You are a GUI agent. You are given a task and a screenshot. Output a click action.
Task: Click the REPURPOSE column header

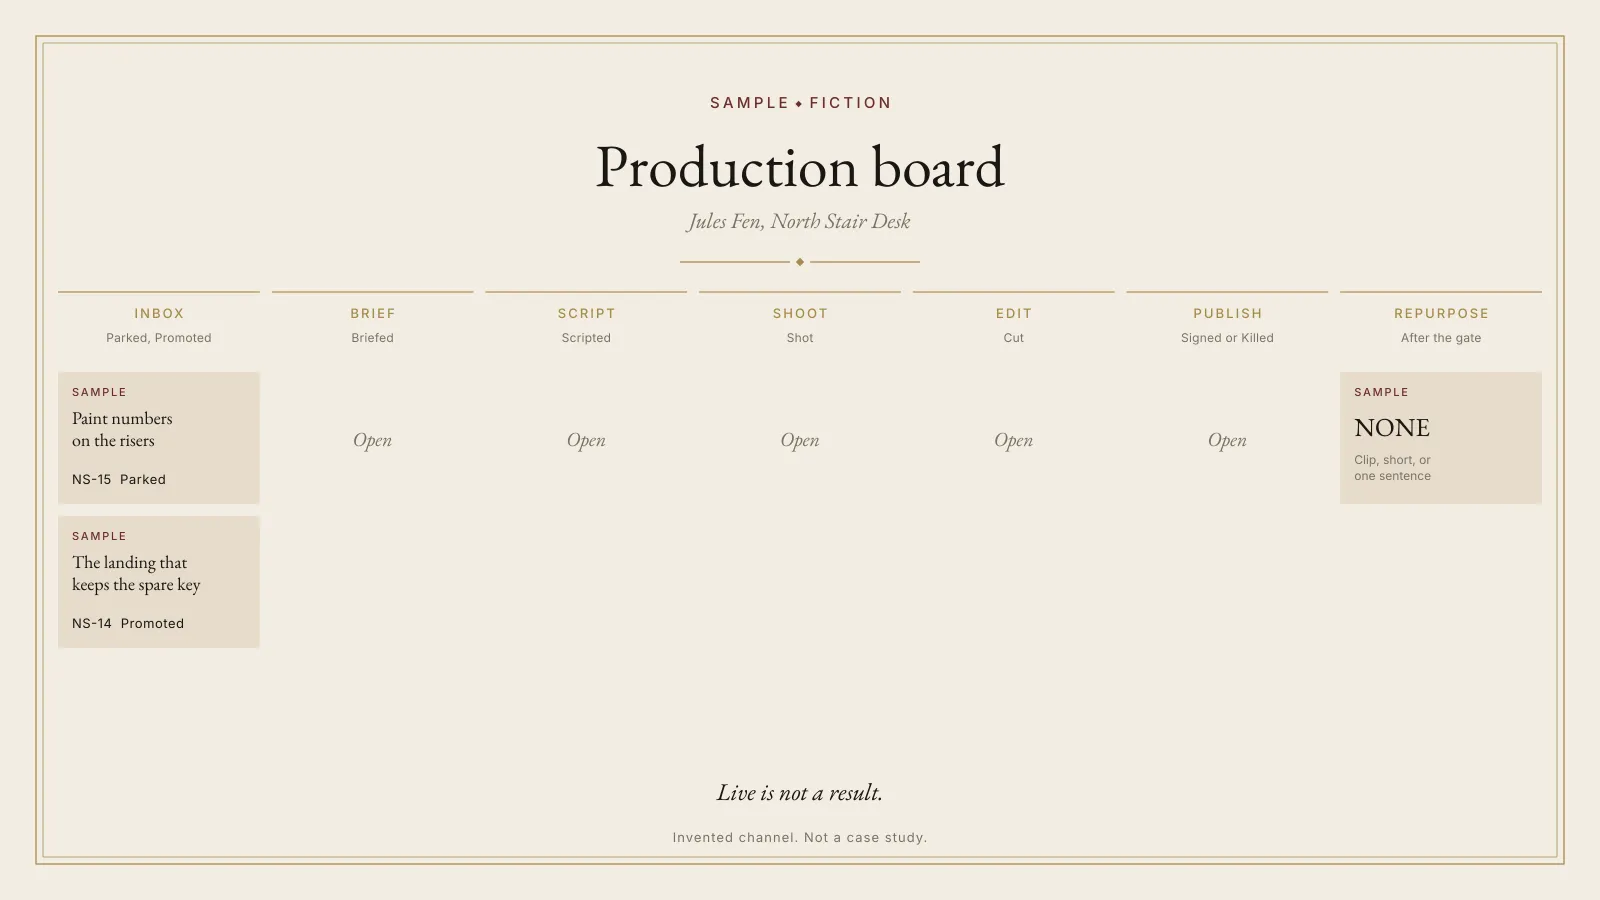coord(1441,313)
